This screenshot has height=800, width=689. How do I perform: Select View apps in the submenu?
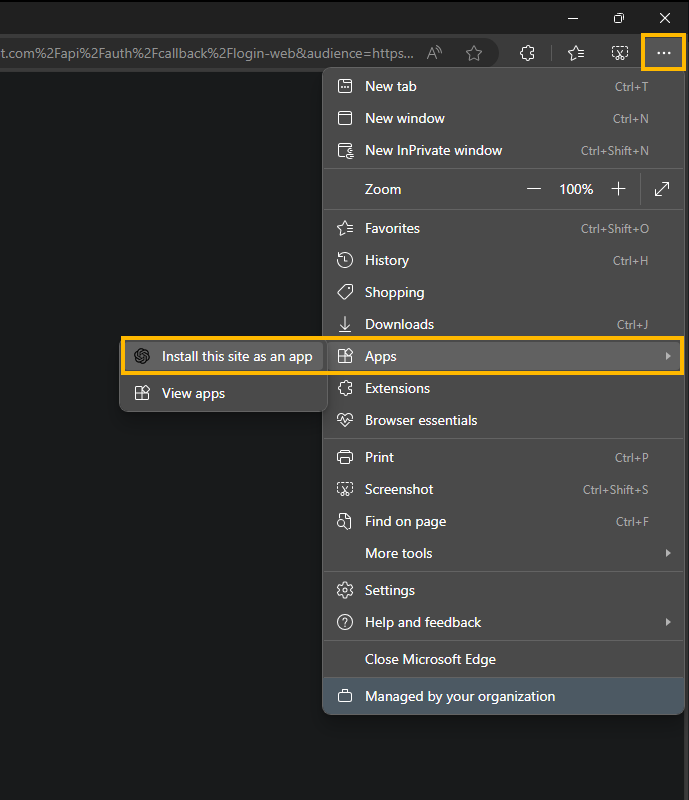(224, 393)
